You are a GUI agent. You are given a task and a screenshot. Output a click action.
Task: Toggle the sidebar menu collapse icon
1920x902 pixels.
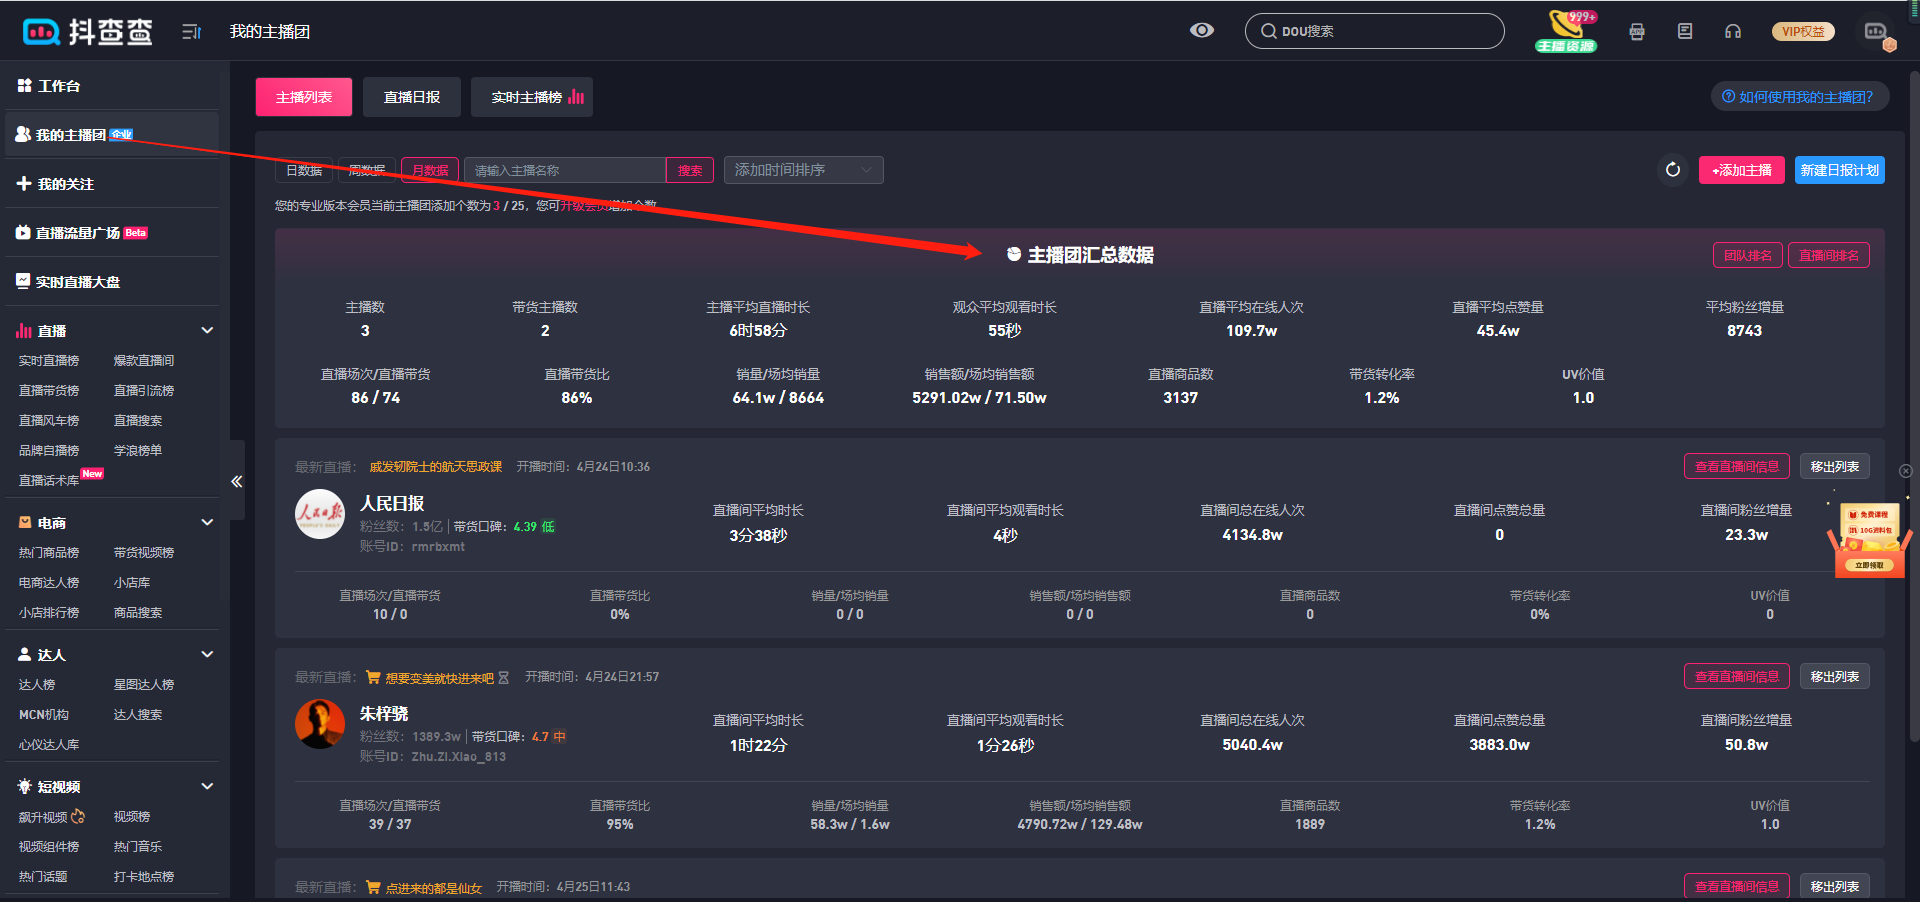(191, 32)
